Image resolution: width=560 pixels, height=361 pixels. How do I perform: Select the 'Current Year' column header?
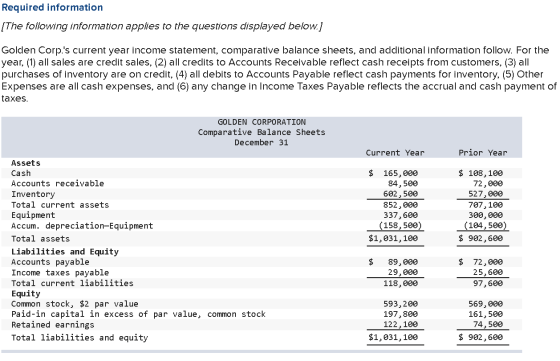395,153
